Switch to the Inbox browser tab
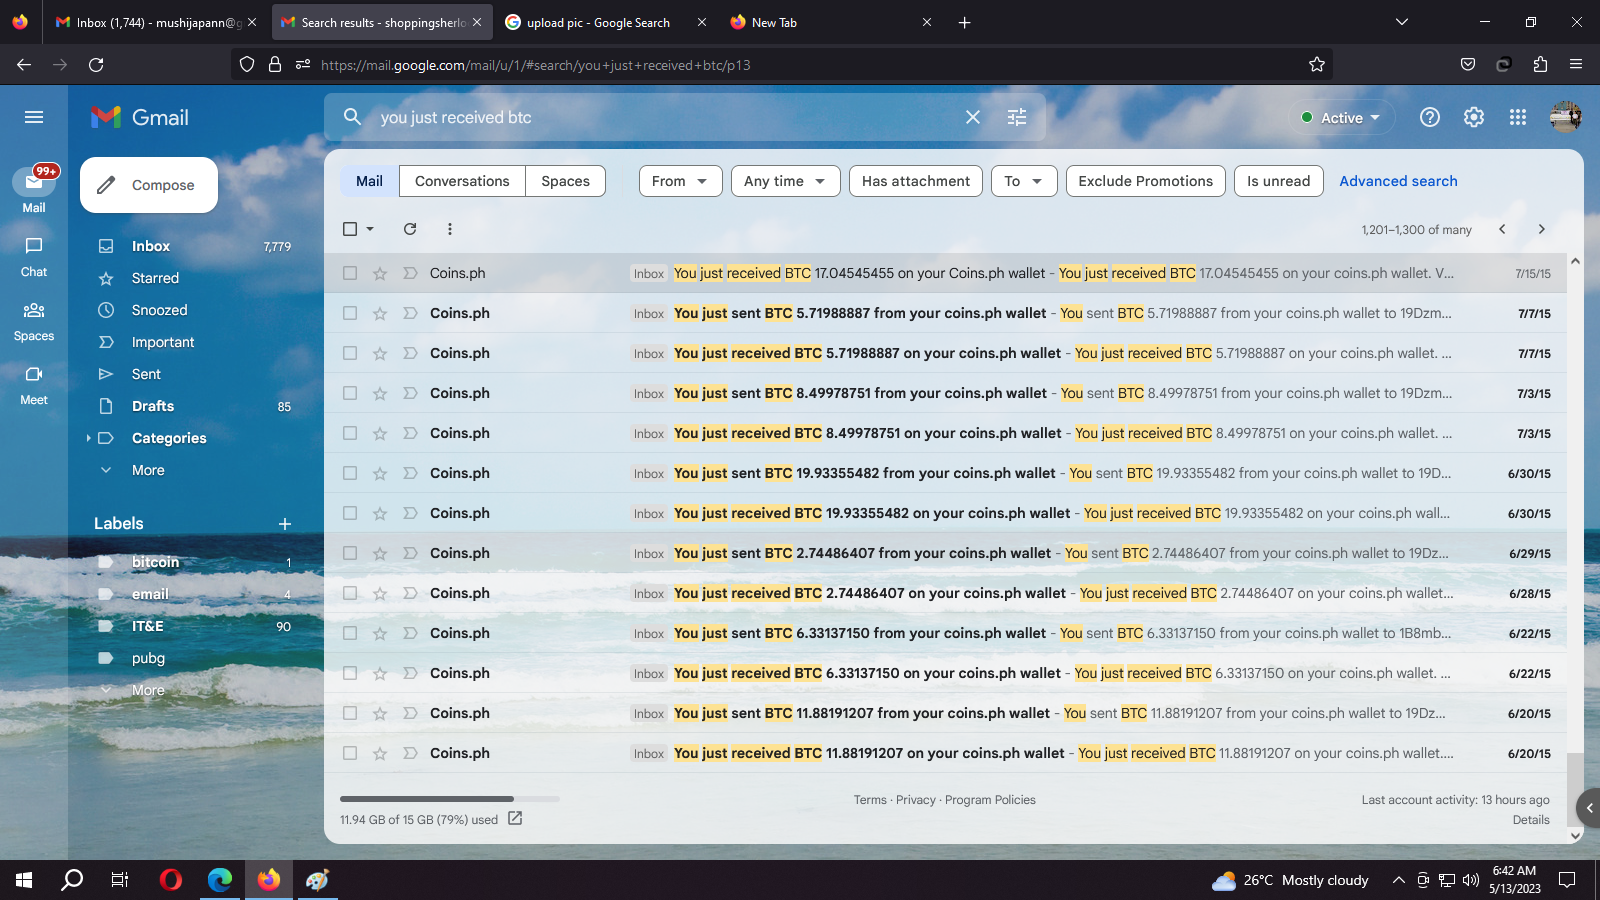This screenshot has height=900, width=1600. 156,22
